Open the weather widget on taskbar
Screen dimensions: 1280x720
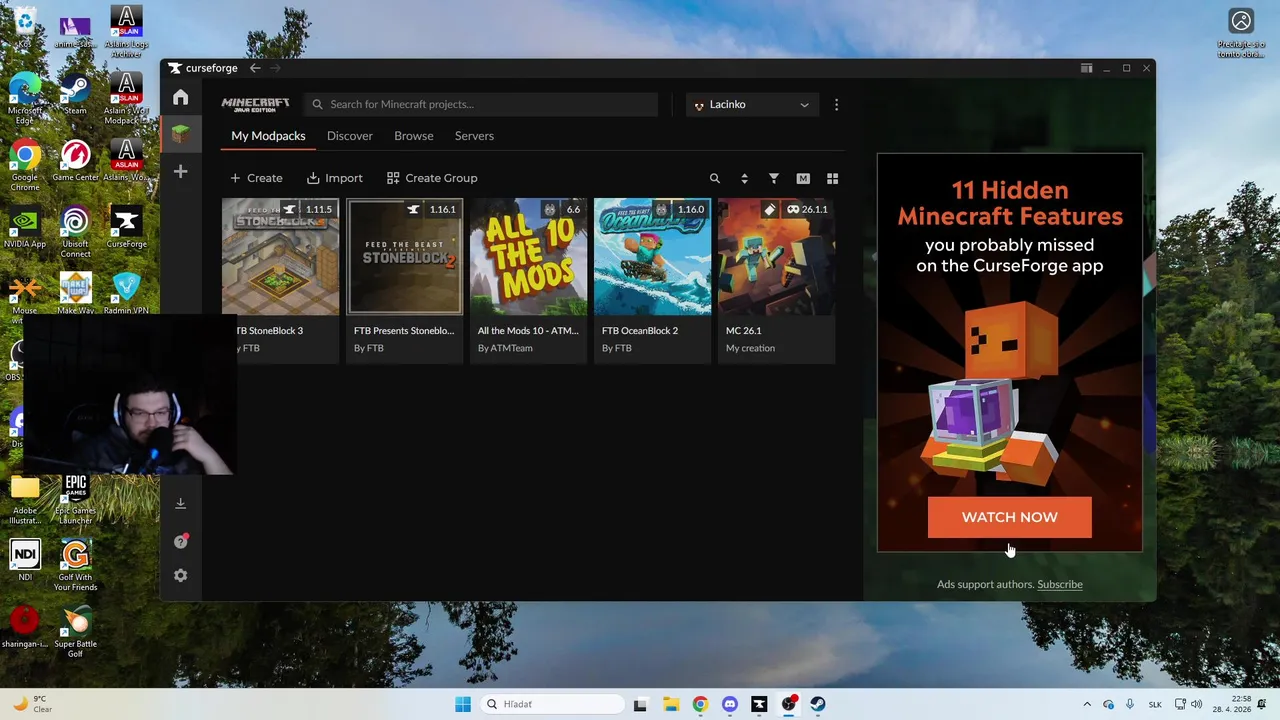[32, 704]
